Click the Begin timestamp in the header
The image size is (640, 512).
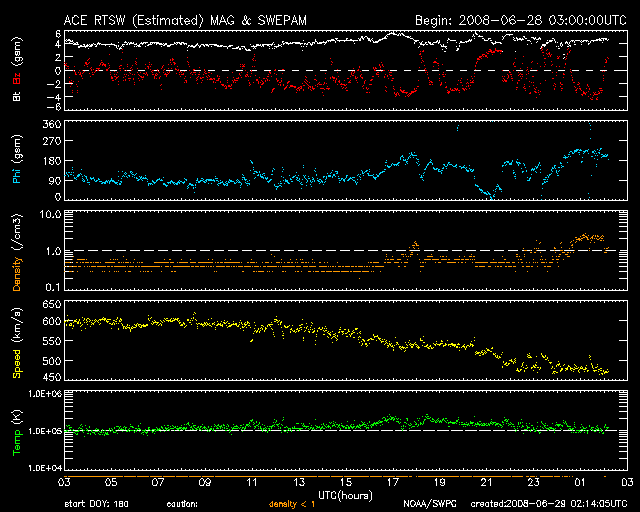(x=513, y=19)
